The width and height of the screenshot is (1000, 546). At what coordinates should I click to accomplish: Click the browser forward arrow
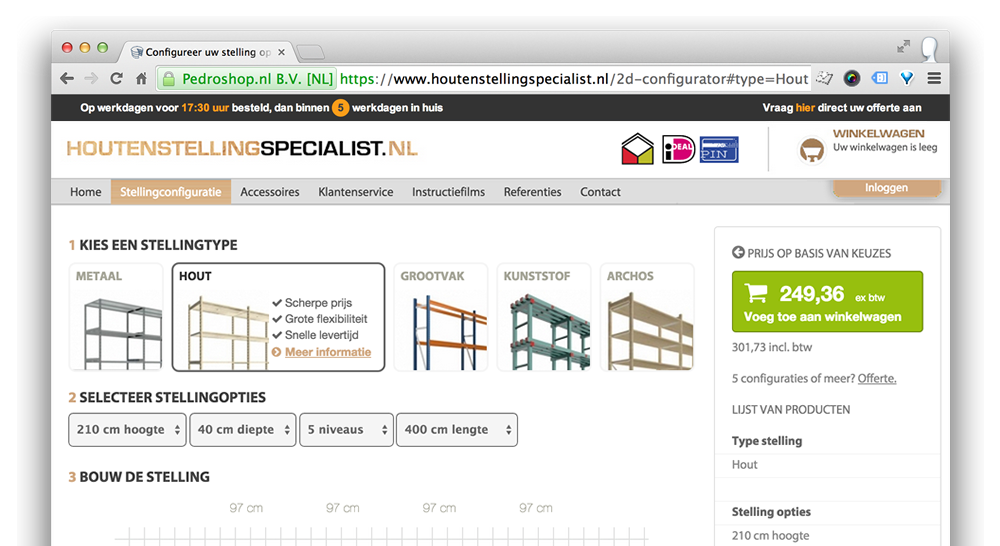[x=91, y=78]
